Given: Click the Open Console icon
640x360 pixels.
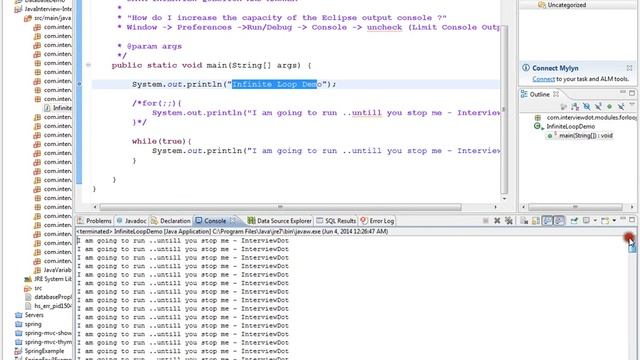Looking at the screenshot, I should [x=605, y=221].
